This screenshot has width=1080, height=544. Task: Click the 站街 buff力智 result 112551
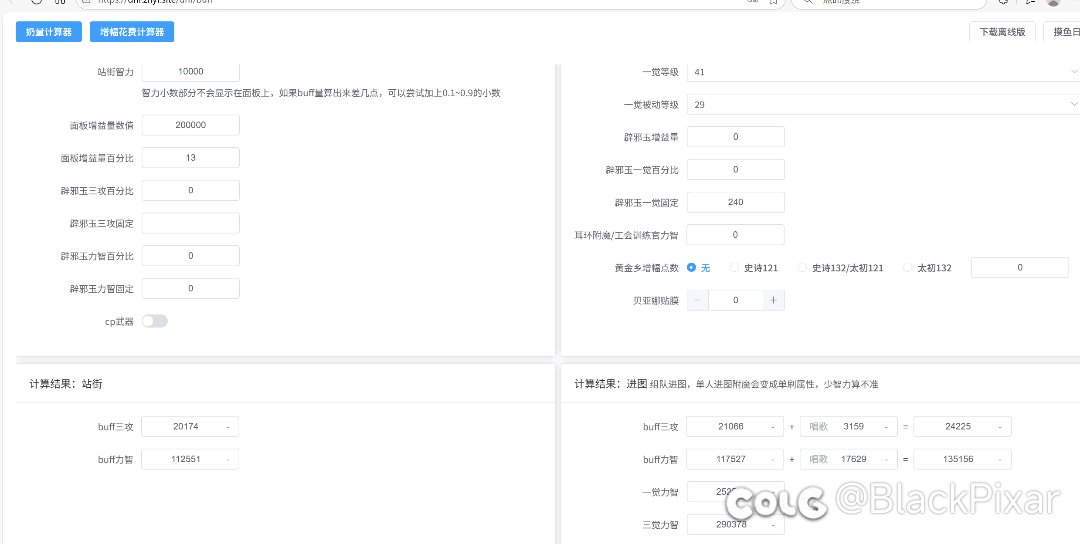tap(190, 459)
